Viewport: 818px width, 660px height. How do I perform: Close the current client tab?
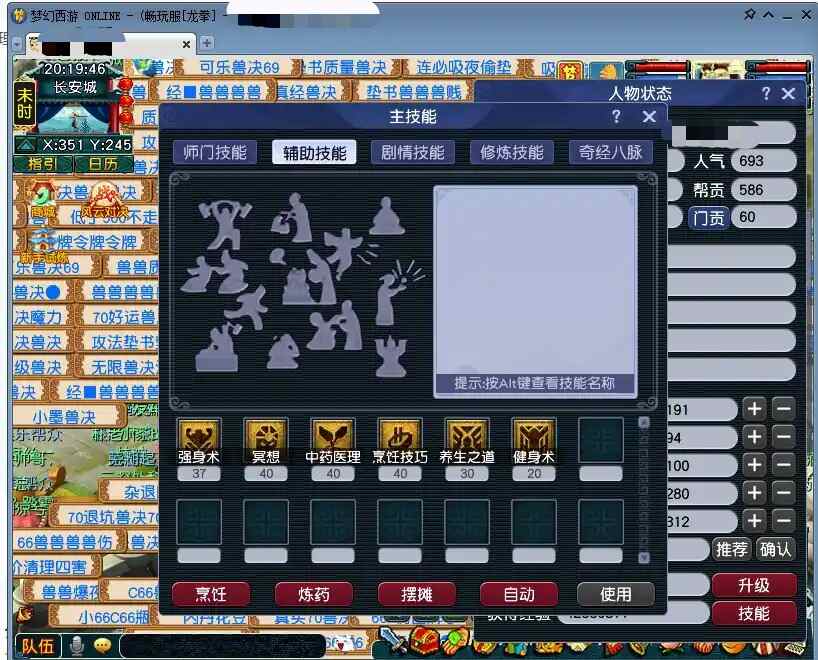[186, 44]
